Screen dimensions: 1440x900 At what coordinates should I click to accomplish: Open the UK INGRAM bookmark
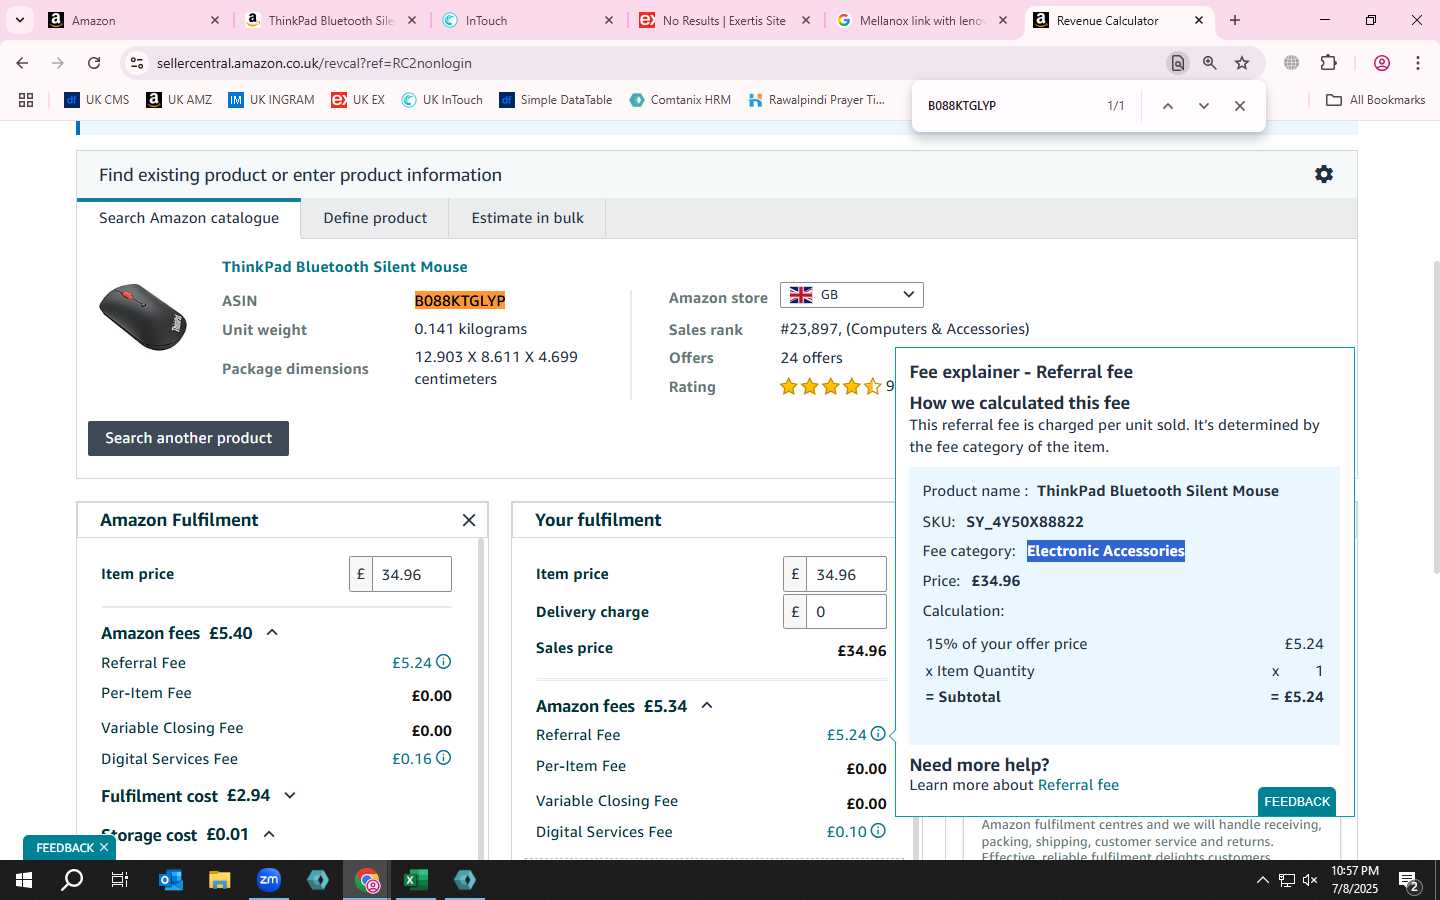pyautogui.click(x=271, y=100)
